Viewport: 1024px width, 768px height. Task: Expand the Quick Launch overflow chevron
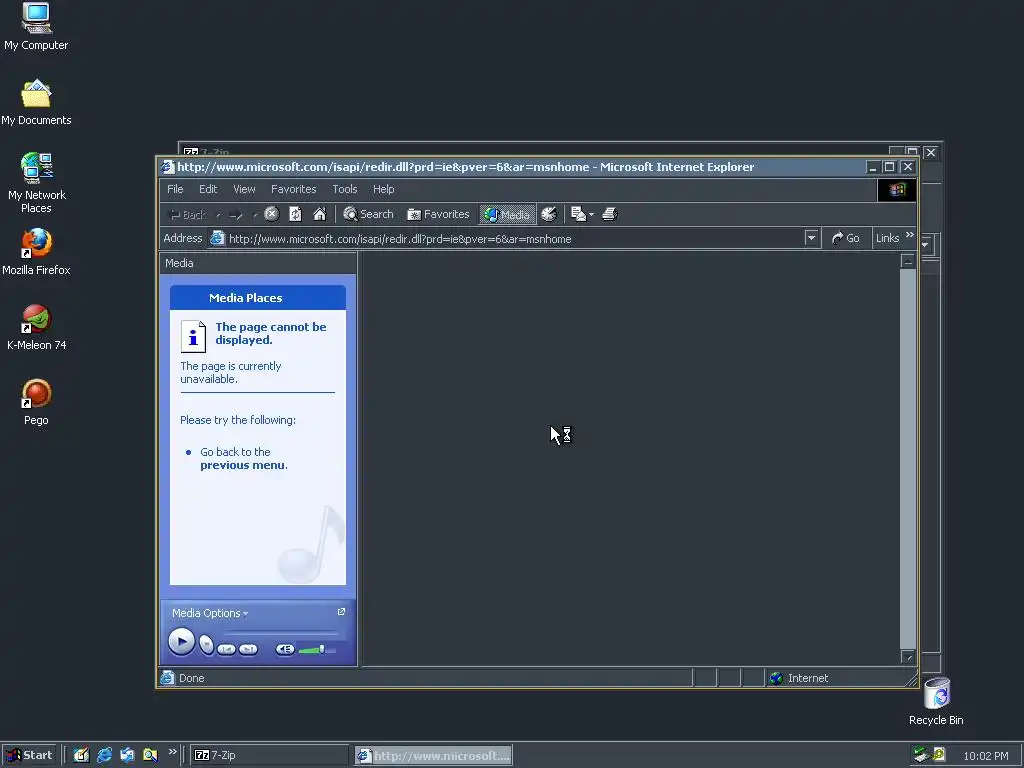pyautogui.click(x=172, y=752)
